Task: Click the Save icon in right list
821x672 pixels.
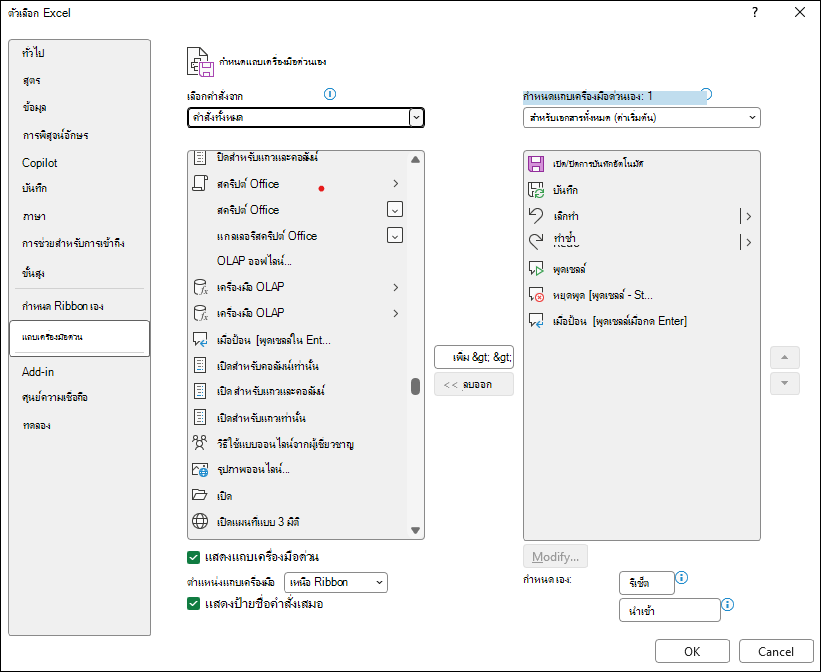Action: [x=536, y=190]
